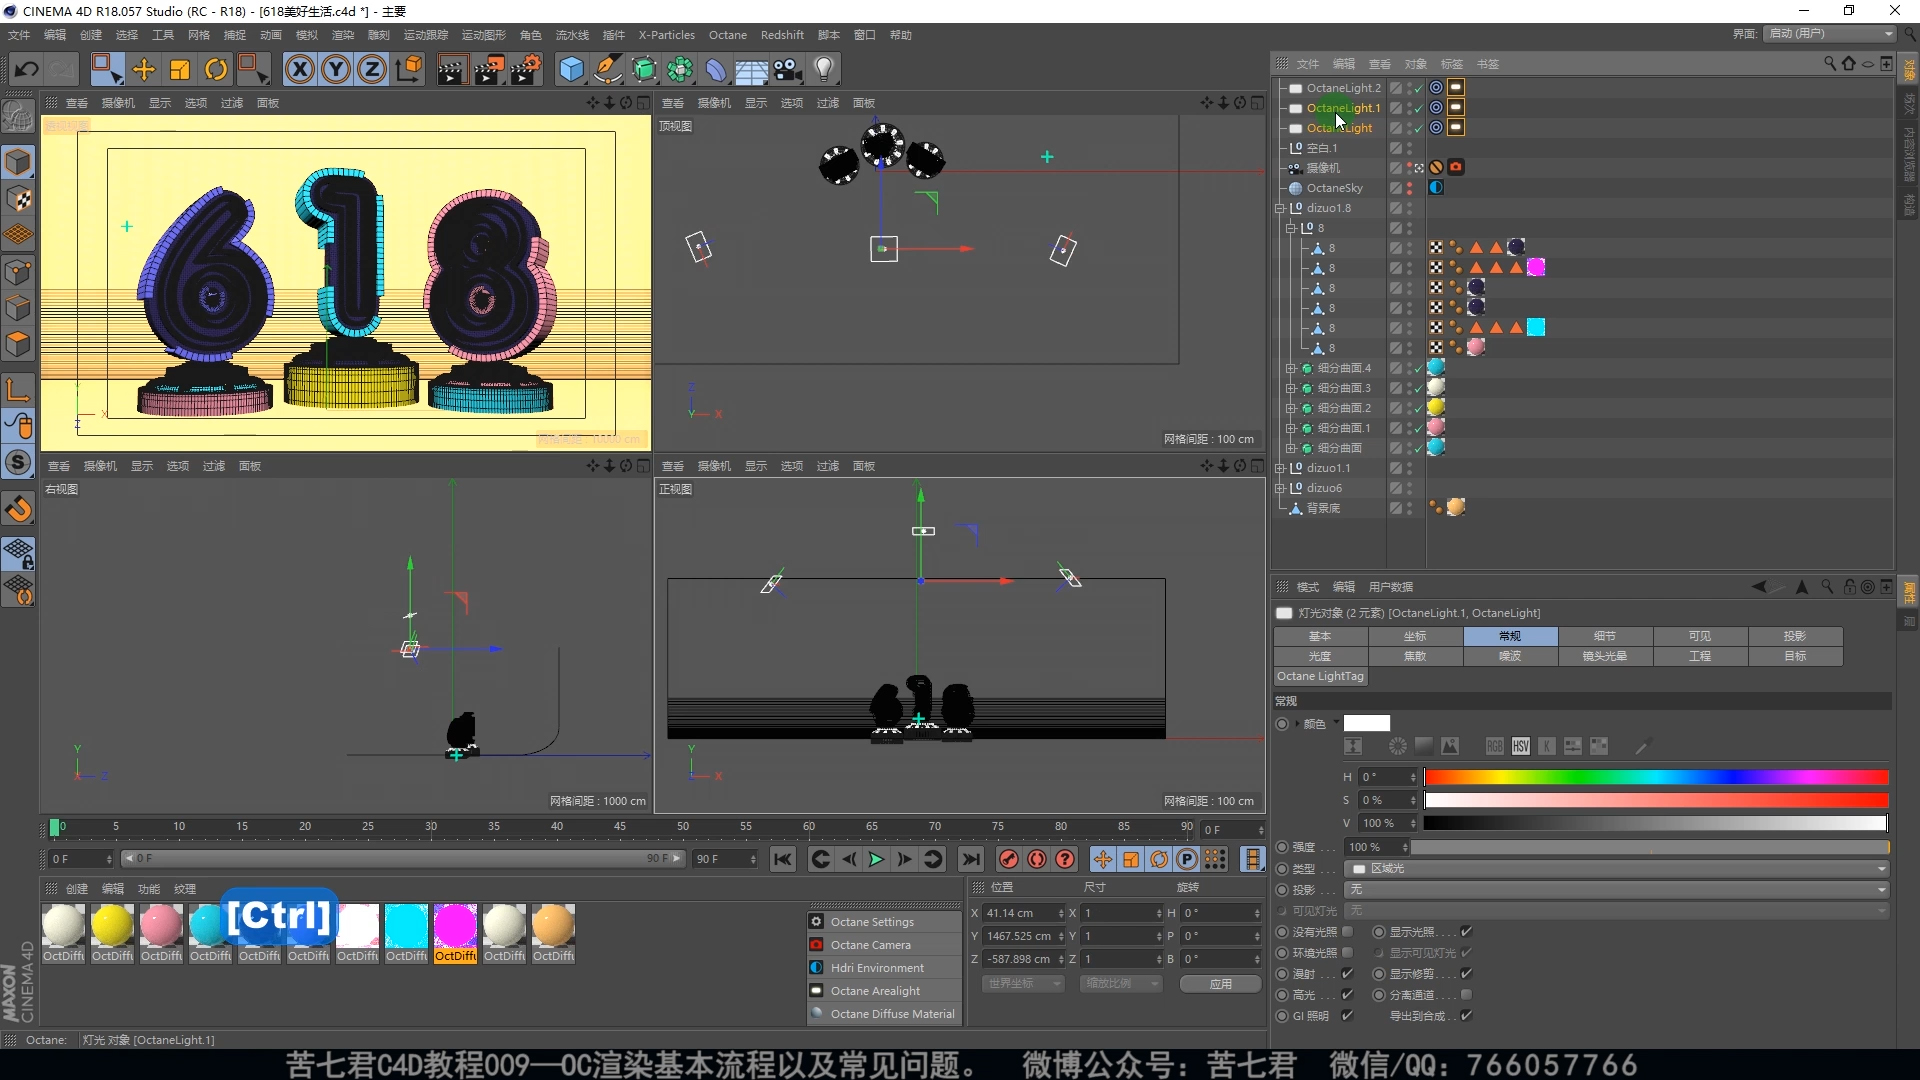Viewport: 1920px width, 1080px height.
Task: Uncheck the 高光 checkbox
Action: tap(1347, 995)
